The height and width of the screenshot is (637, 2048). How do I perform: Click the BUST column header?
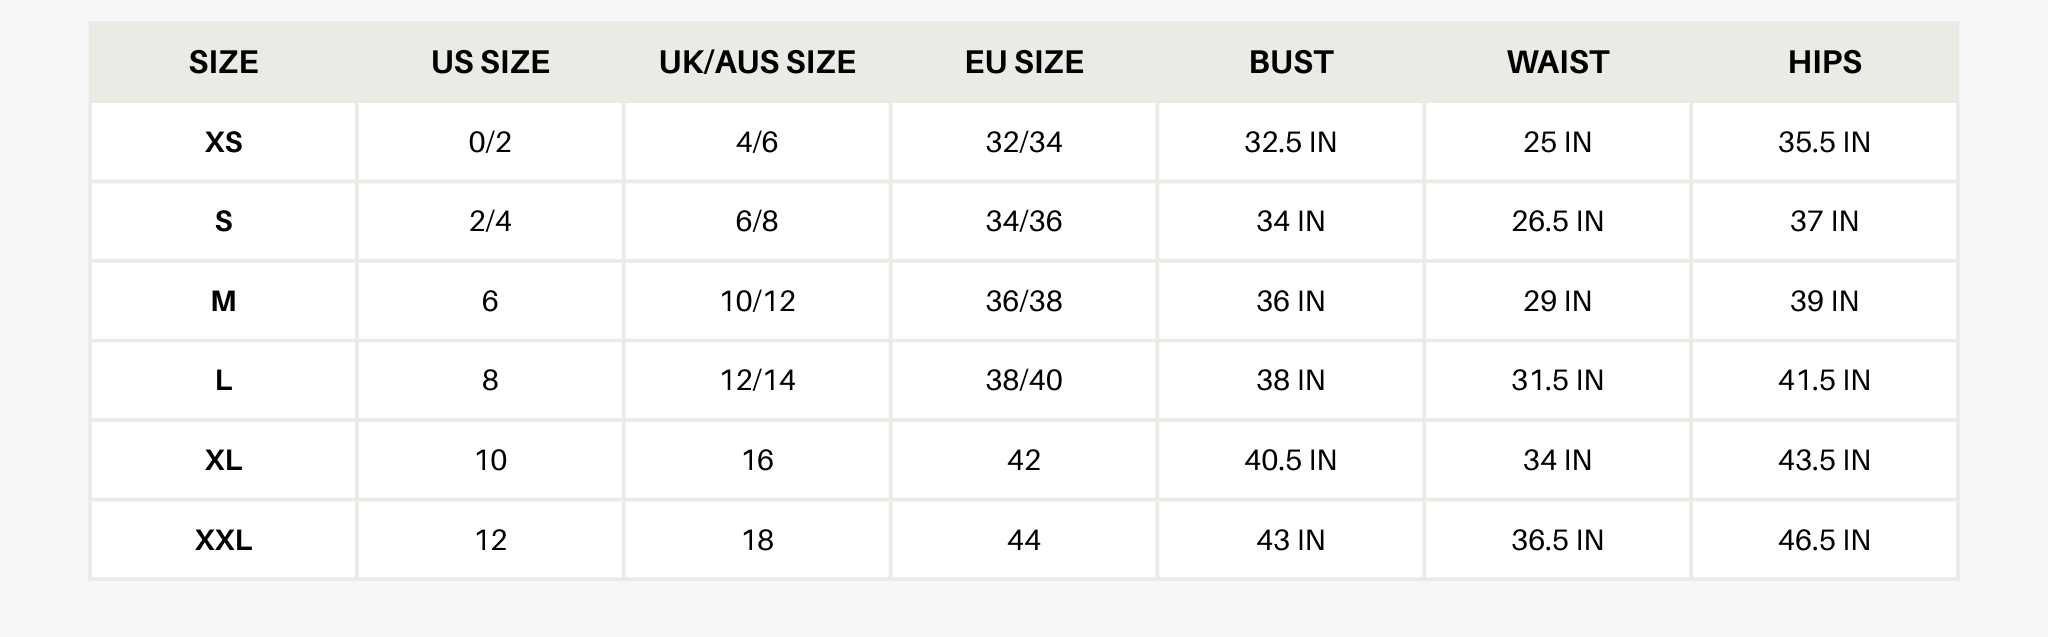pyautogui.click(x=1291, y=62)
